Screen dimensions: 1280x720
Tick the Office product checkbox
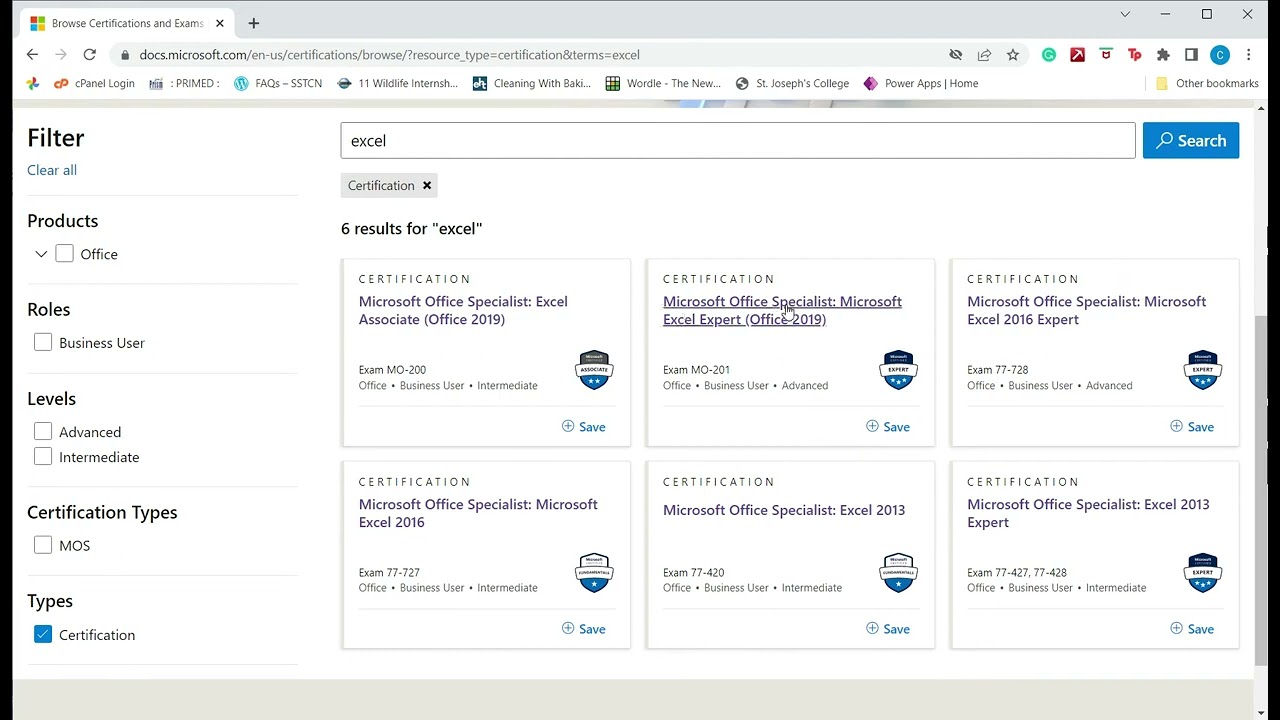tap(64, 254)
